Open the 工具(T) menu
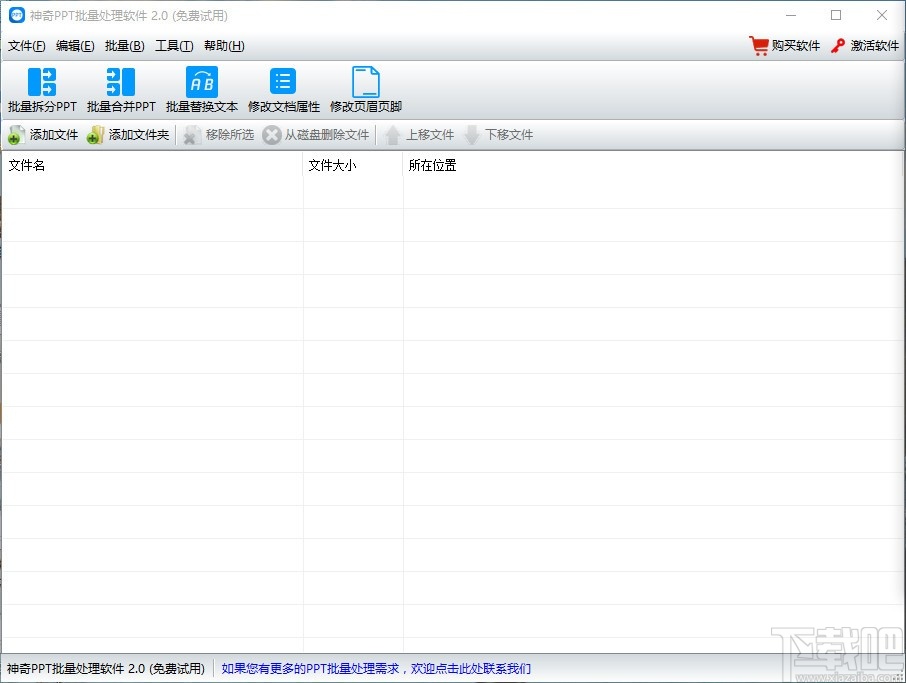Image resolution: width=906 pixels, height=683 pixels. (x=174, y=46)
